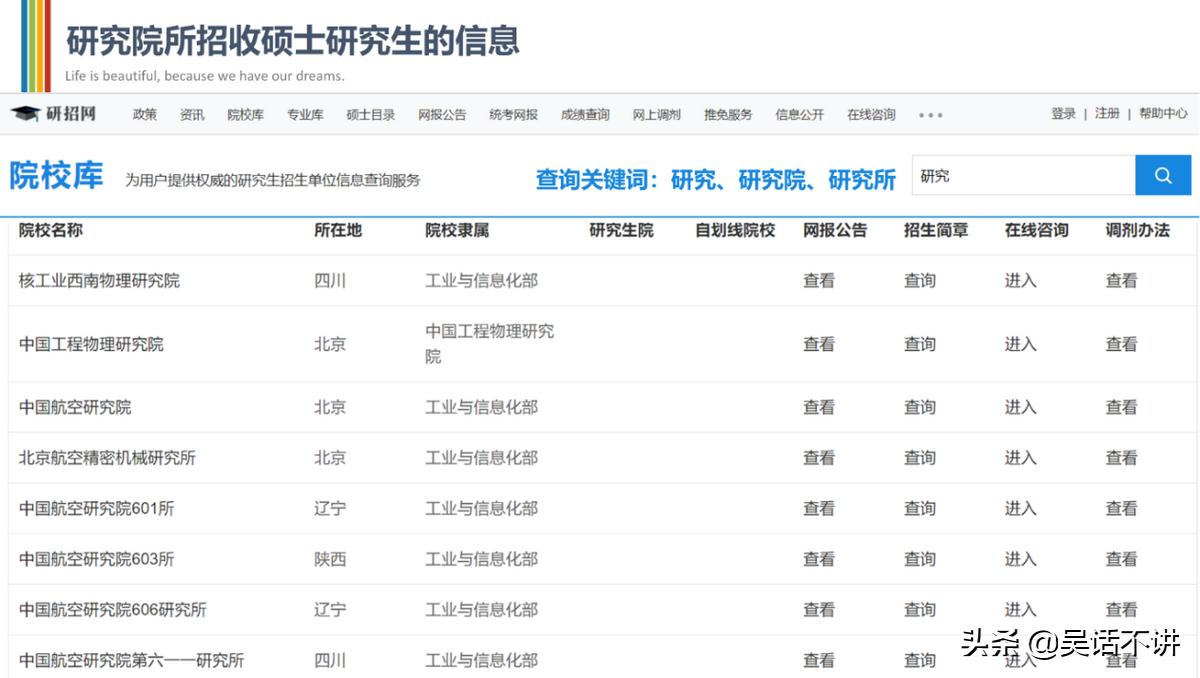Click 查询 admissions brochure for 中国航空研究院601所
Screen dimensions: 1200x678
[918, 508]
